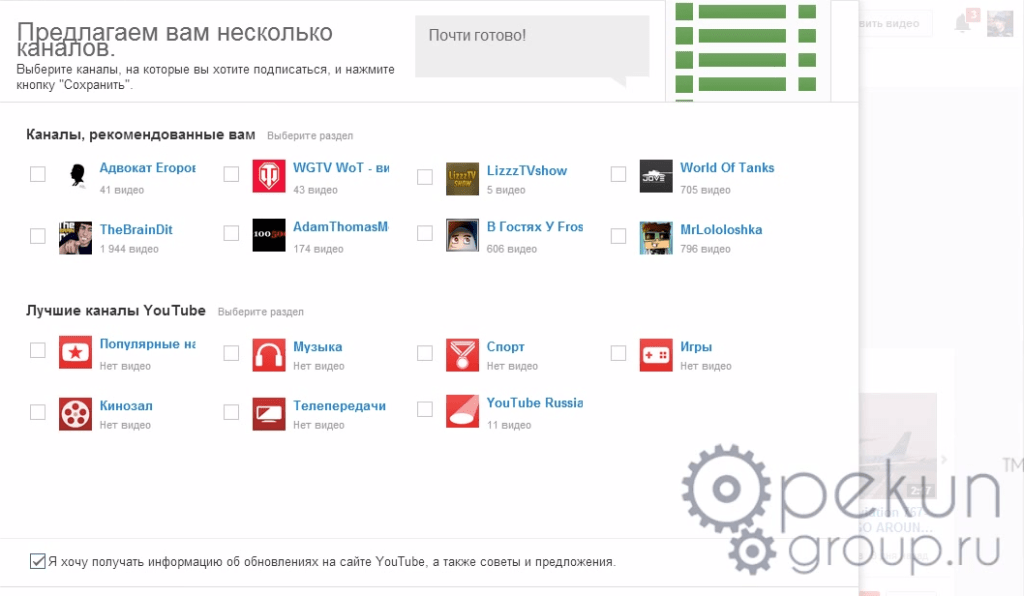Check the Адвокат Егоров channel checkbox
Viewport: 1024px width, 596px height.
(x=38, y=174)
